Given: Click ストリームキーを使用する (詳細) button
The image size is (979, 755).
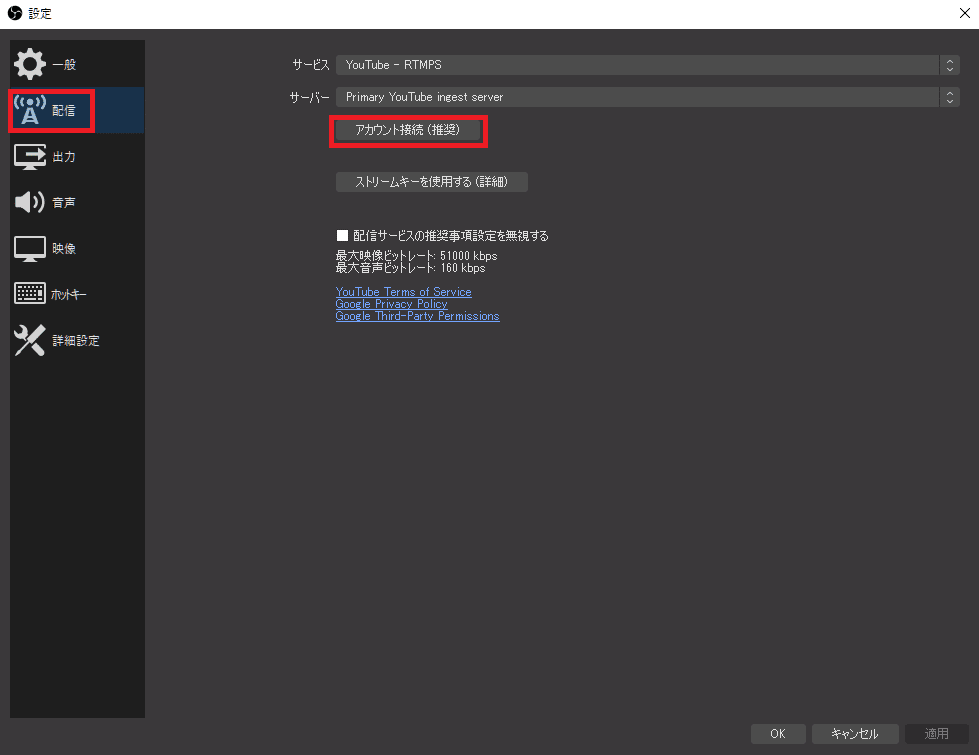Looking at the screenshot, I should tap(431, 182).
